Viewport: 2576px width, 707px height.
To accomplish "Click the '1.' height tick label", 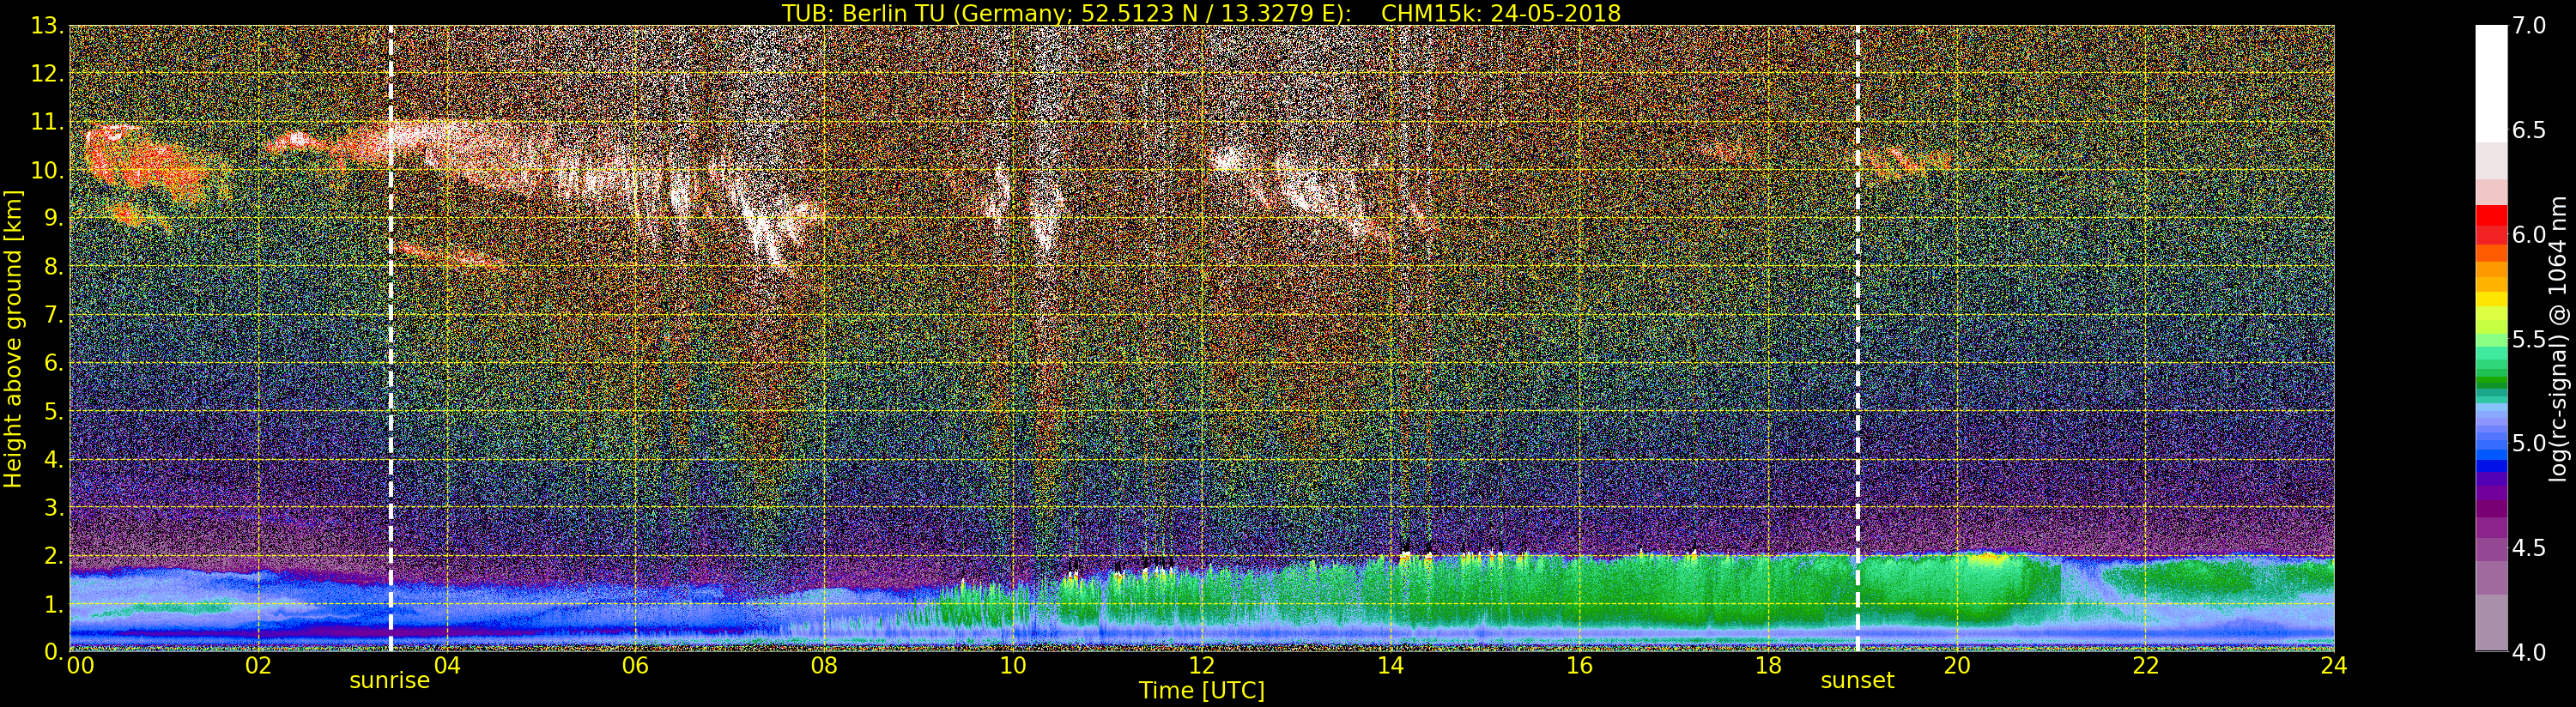I will [54, 604].
